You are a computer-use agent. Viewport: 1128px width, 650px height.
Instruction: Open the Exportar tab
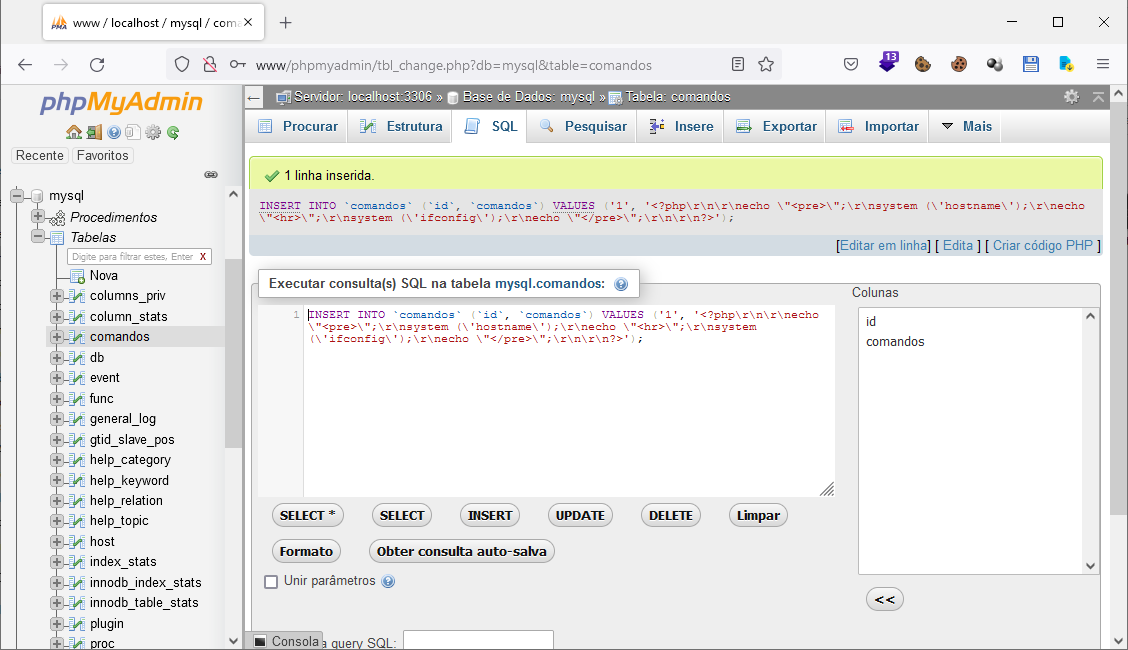pyautogui.click(x=776, y=127)
